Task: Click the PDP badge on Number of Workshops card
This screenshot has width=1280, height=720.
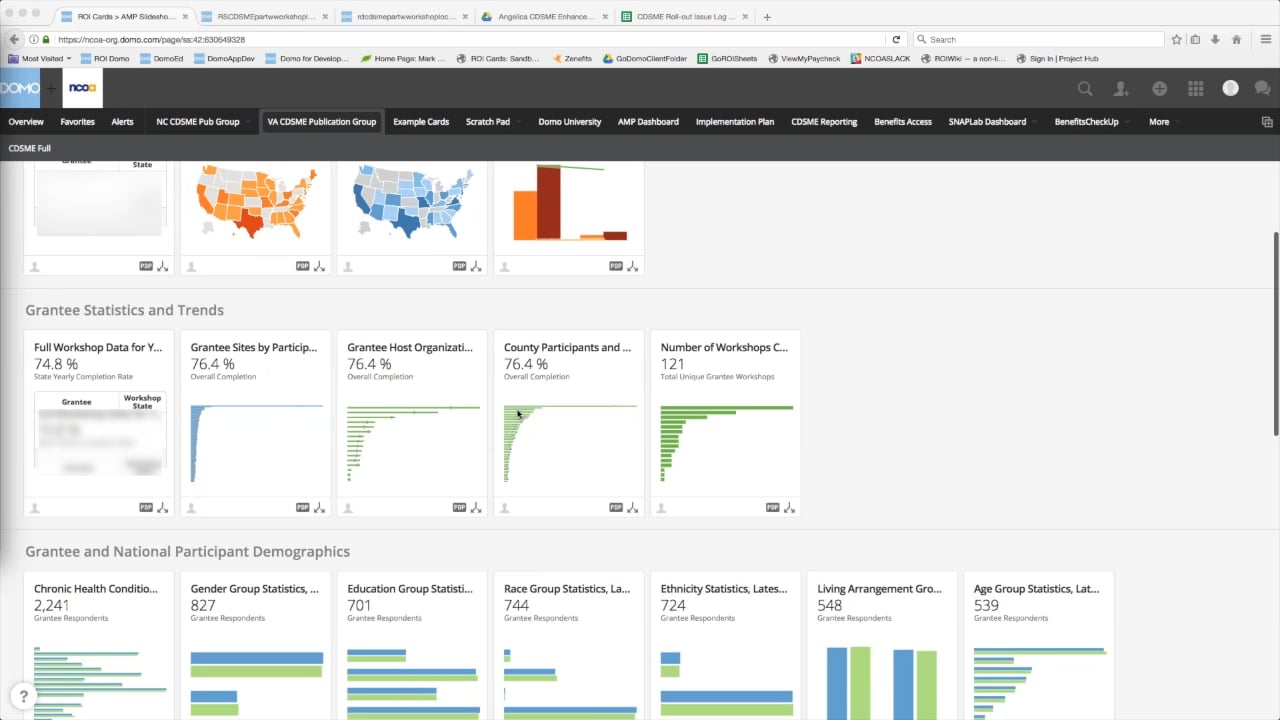Action: [772, 508]
